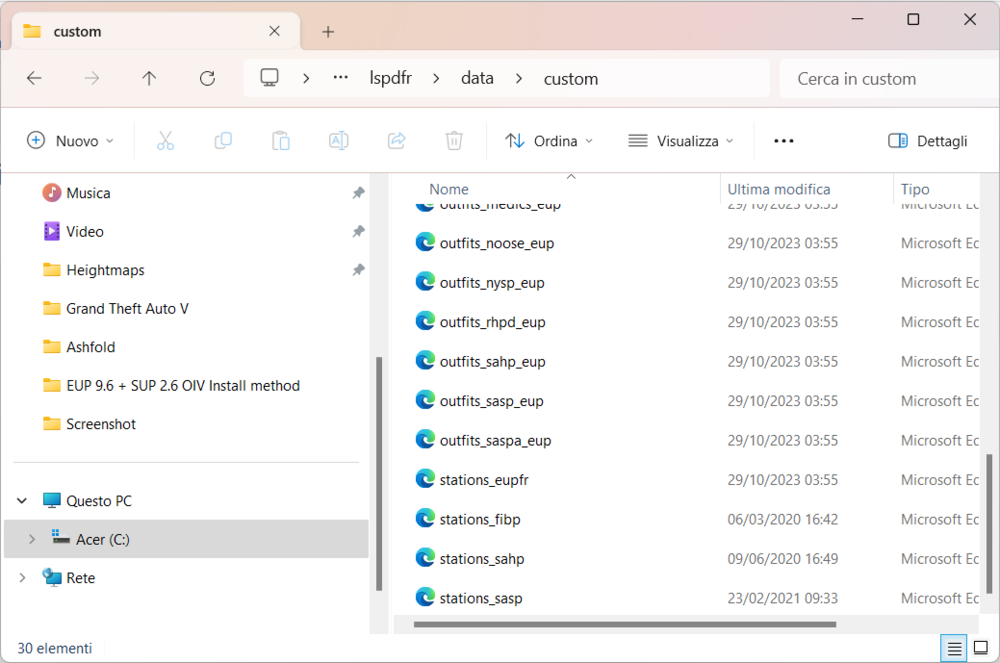Open the Visualizza view dropdown
This screenshot has width=1000, height=663.
click(681, 140)
